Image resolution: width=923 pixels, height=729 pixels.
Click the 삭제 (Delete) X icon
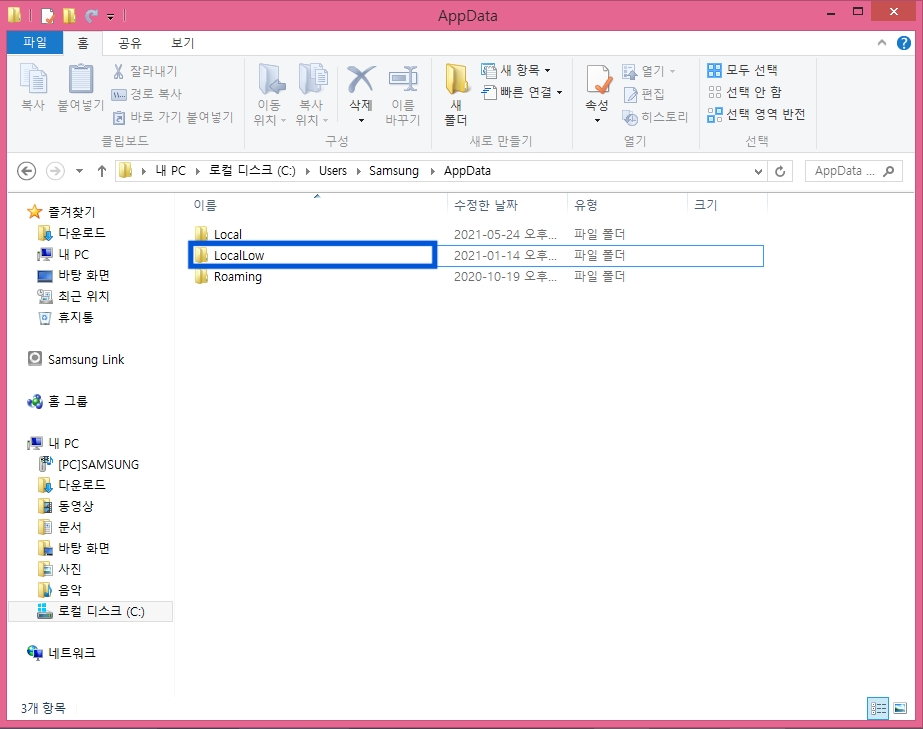click(x=361, y=79)
